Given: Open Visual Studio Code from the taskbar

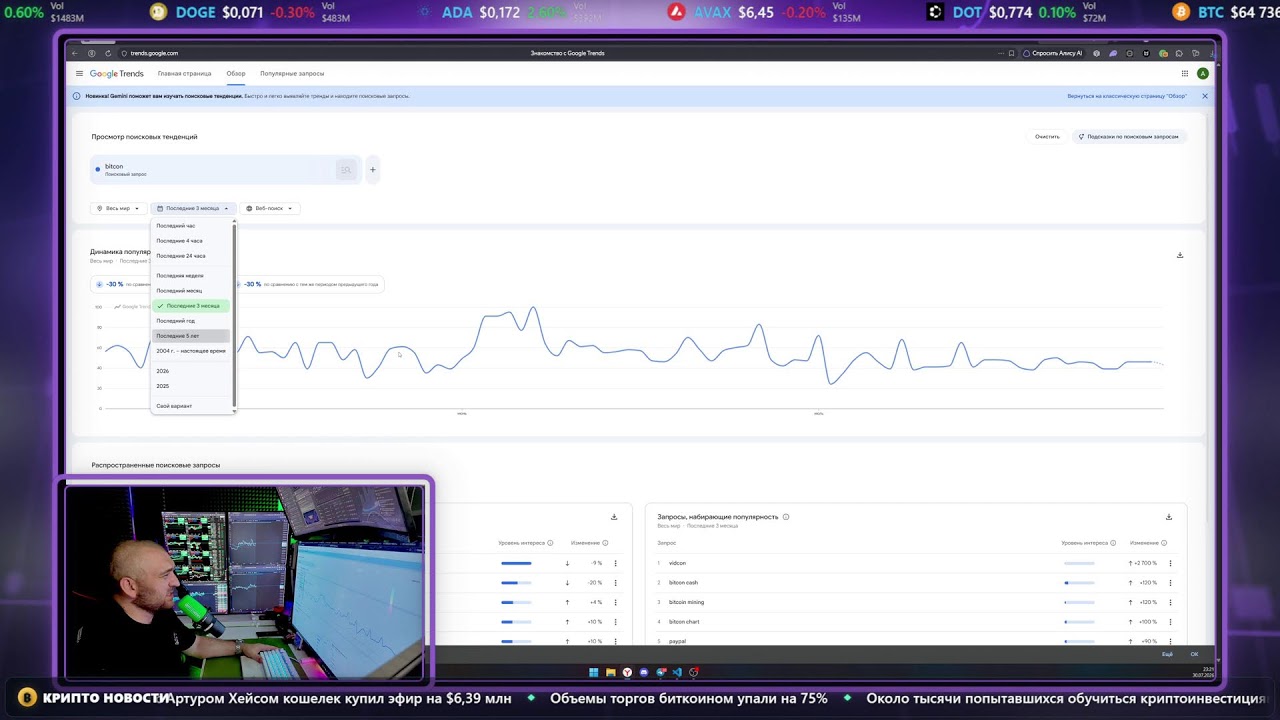Looking at the screenshot, I should (x=677, y=672).
